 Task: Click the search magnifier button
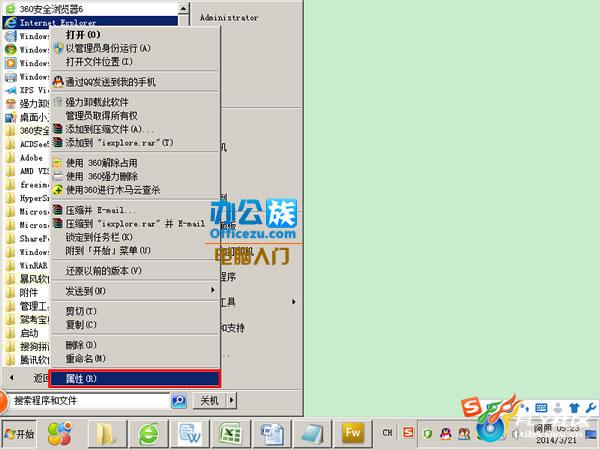tap(179, 401)
